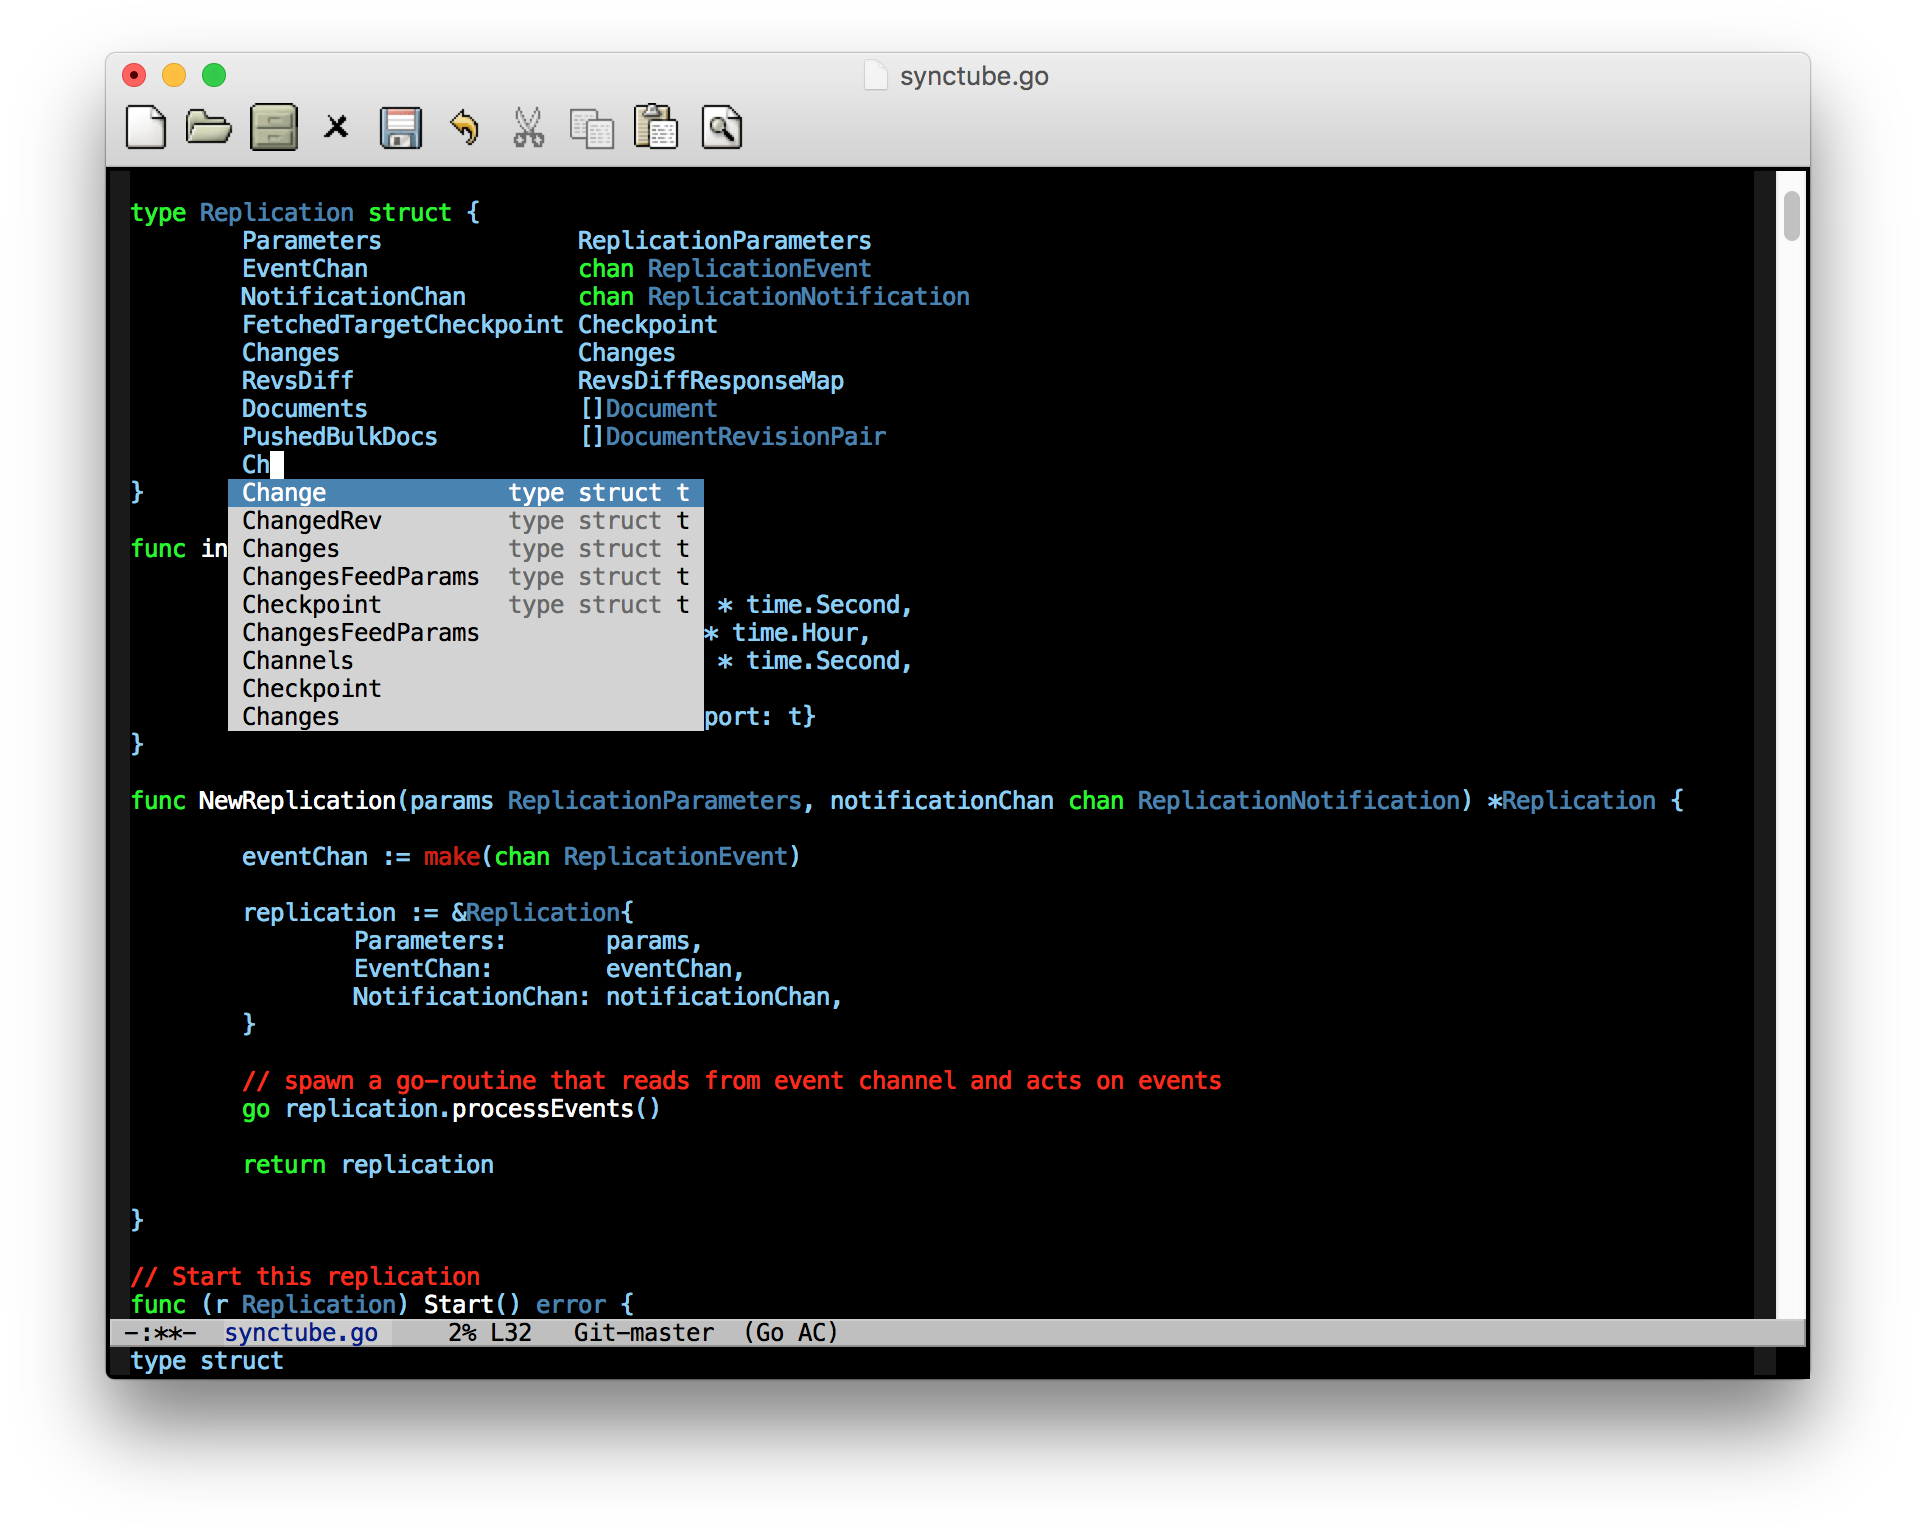Pick "Channels" in the autocomplete popup
The width and height of the screenshot is (1915, 1527).
click(297, 660)
